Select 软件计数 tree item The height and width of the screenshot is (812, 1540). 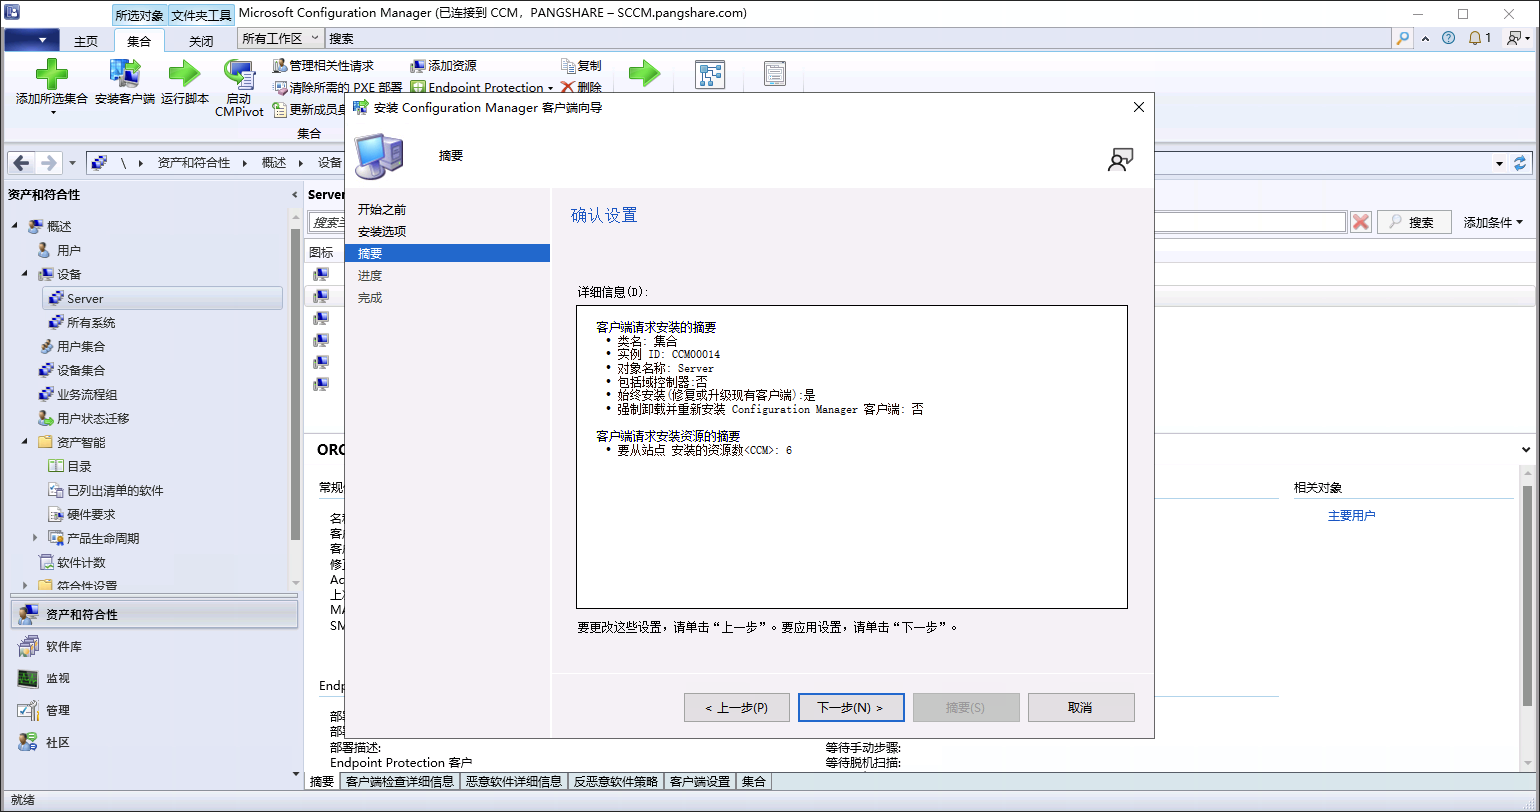[x=81, y=562]
